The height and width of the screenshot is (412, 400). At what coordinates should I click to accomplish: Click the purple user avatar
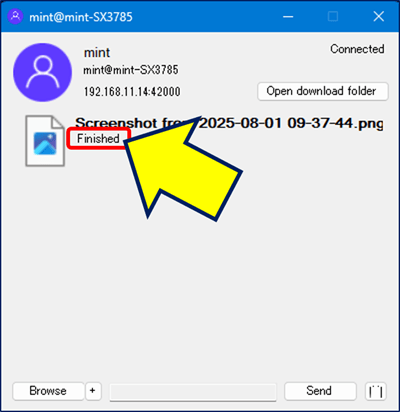(42, 72)
